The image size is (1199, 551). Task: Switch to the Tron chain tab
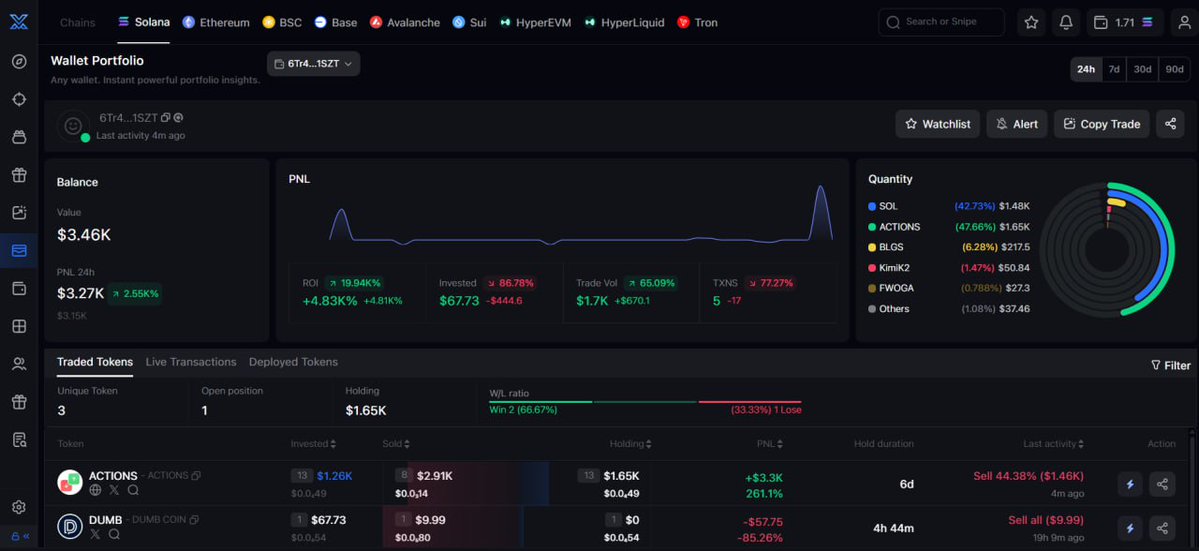697,22
